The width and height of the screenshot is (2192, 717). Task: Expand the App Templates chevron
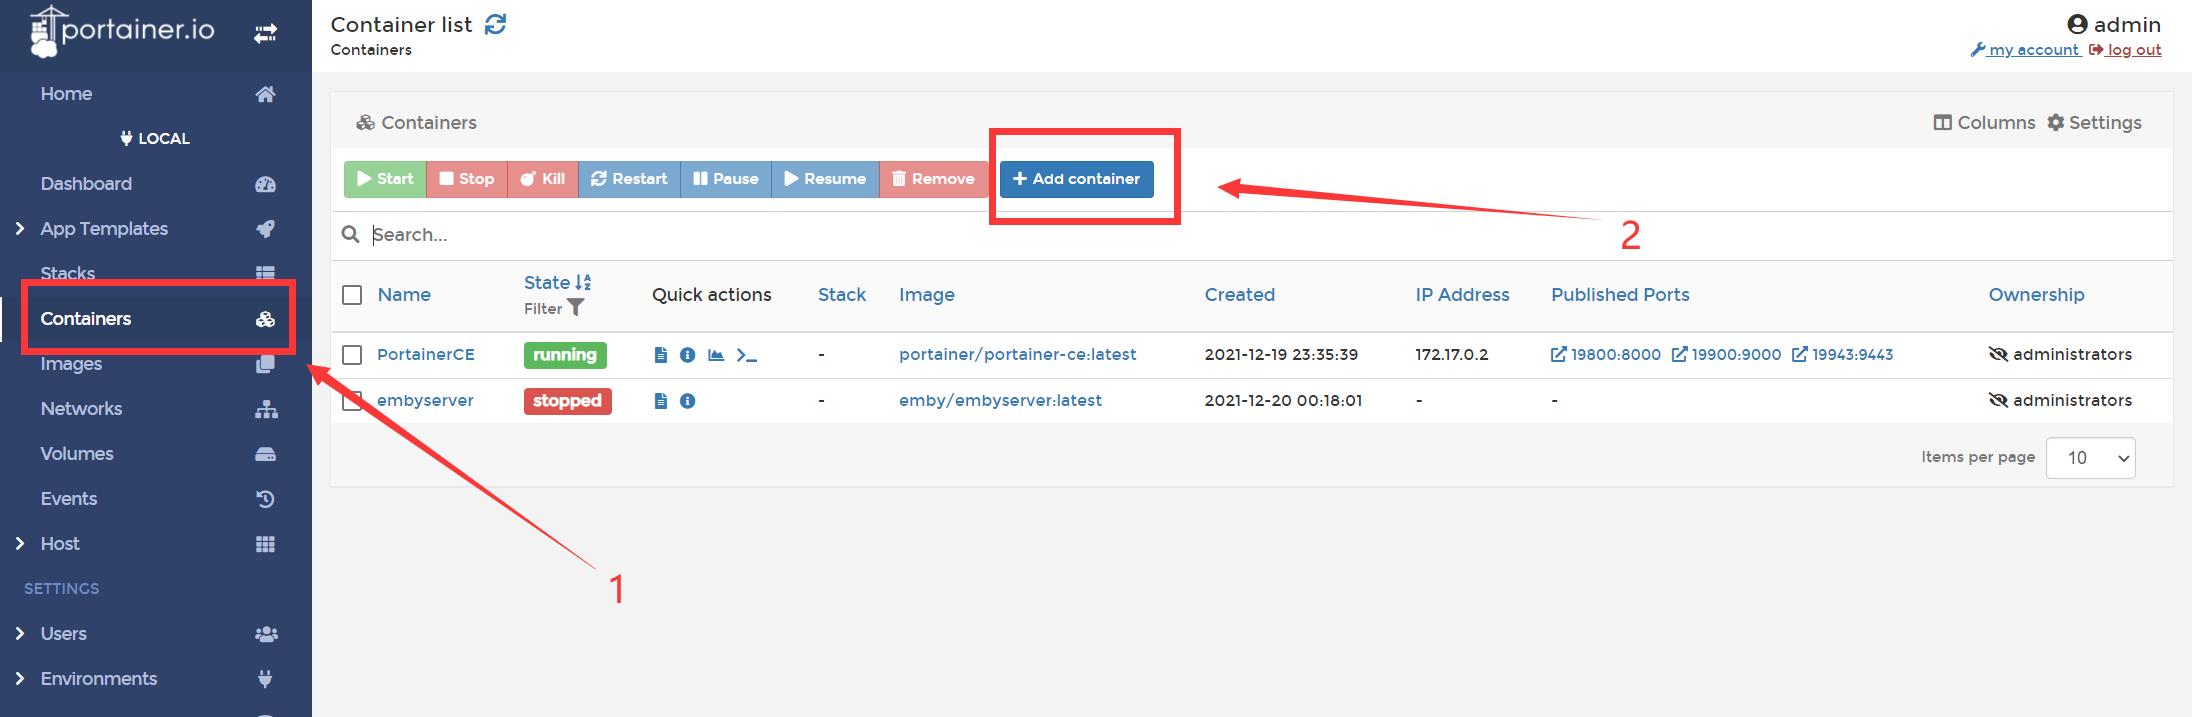[20, 229]
